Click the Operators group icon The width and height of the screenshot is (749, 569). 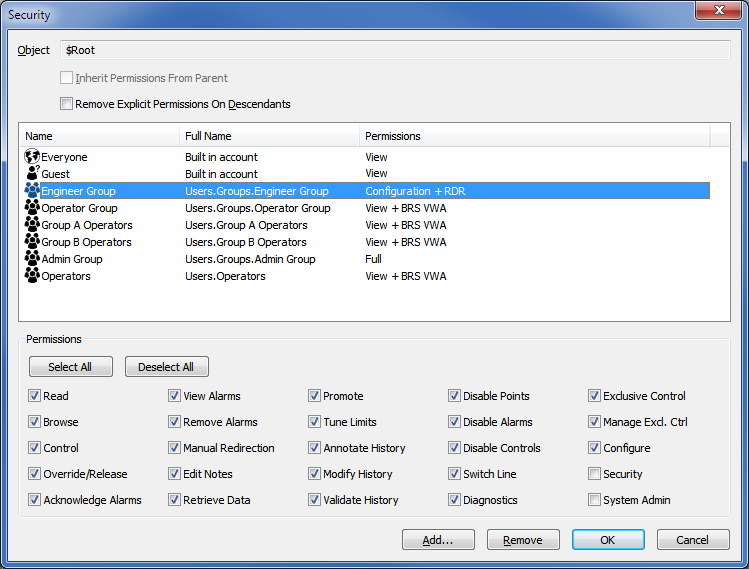[32, 276]
